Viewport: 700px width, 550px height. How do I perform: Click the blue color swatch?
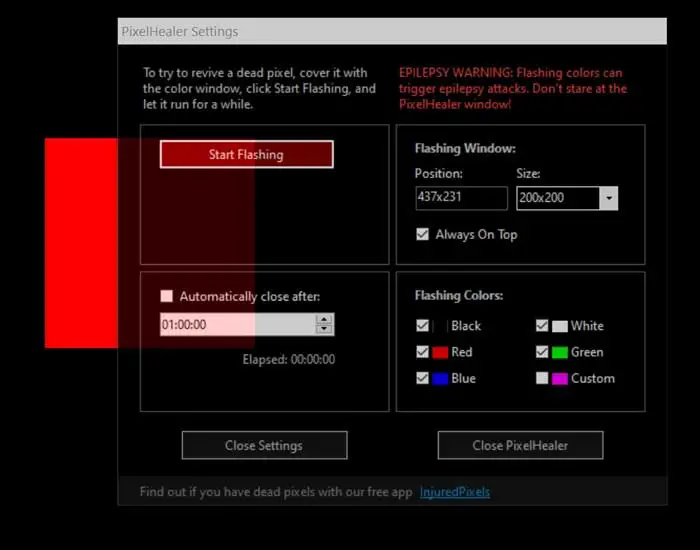[440, 379]
